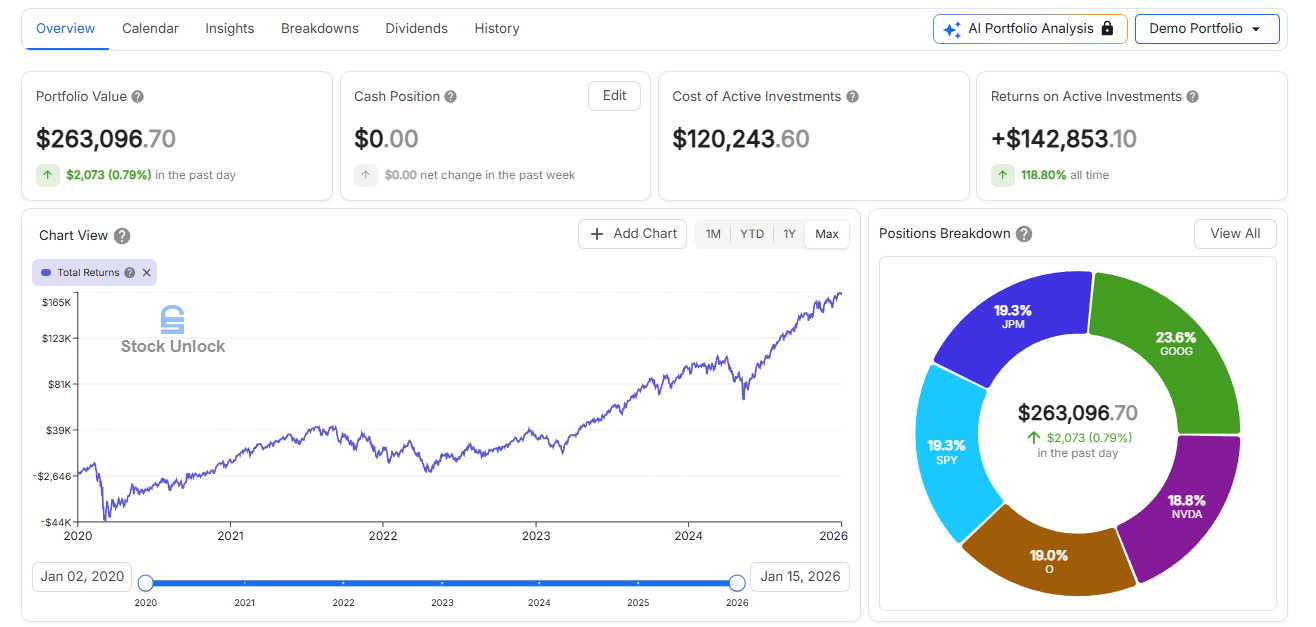This screenshot has height=627, width=1316.
Task: Click the Total Returns chip help icon
Action: [130, 272]
